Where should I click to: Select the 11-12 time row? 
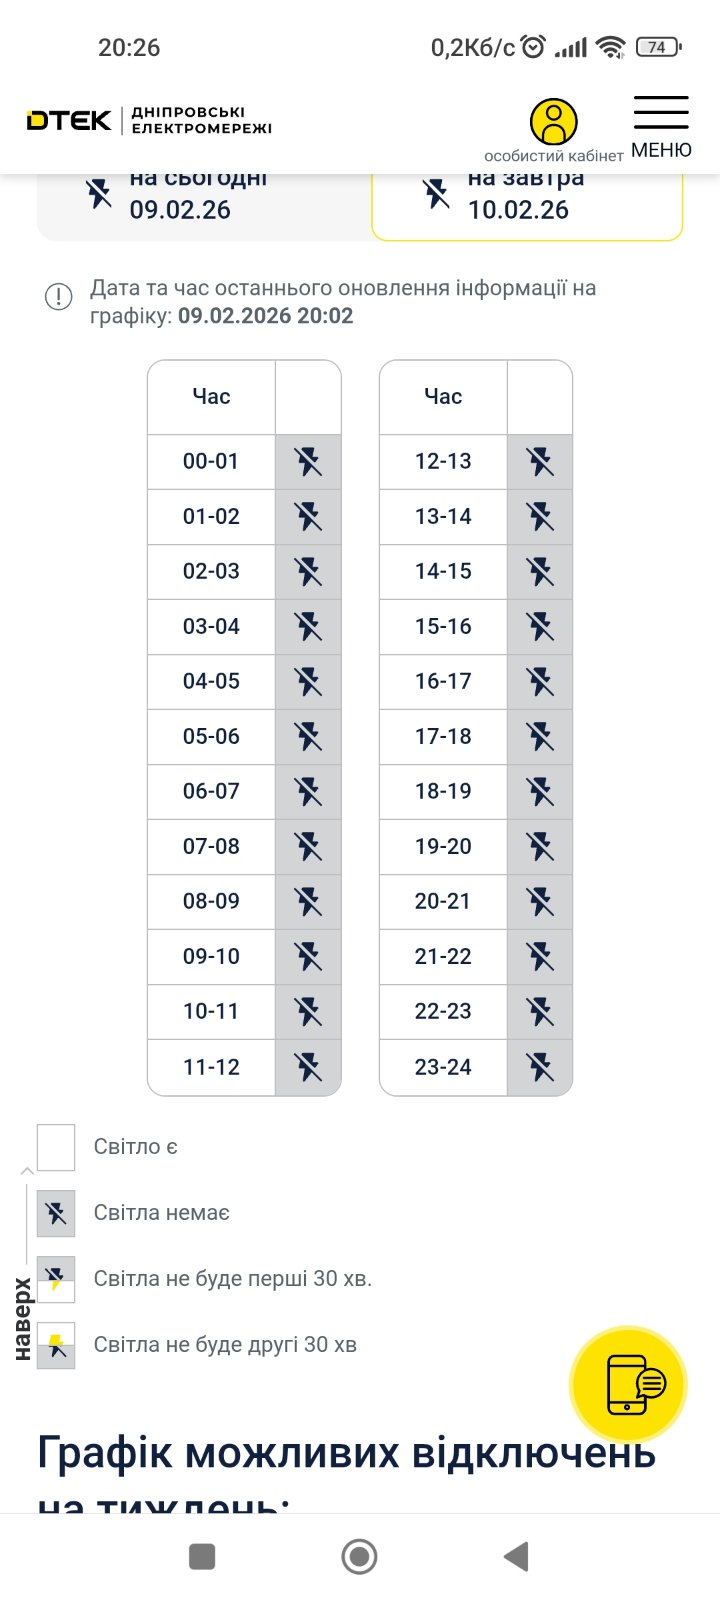click(211, 1067)
